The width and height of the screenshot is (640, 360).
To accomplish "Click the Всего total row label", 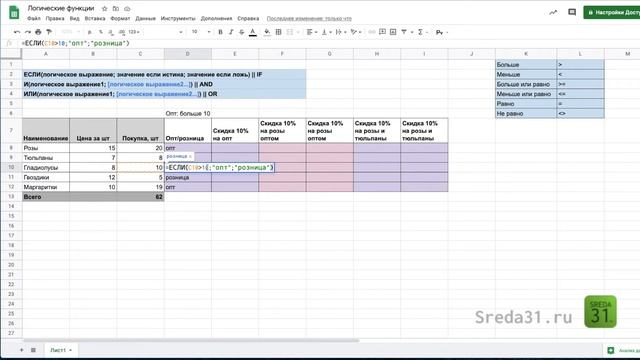I will point(46,197).
